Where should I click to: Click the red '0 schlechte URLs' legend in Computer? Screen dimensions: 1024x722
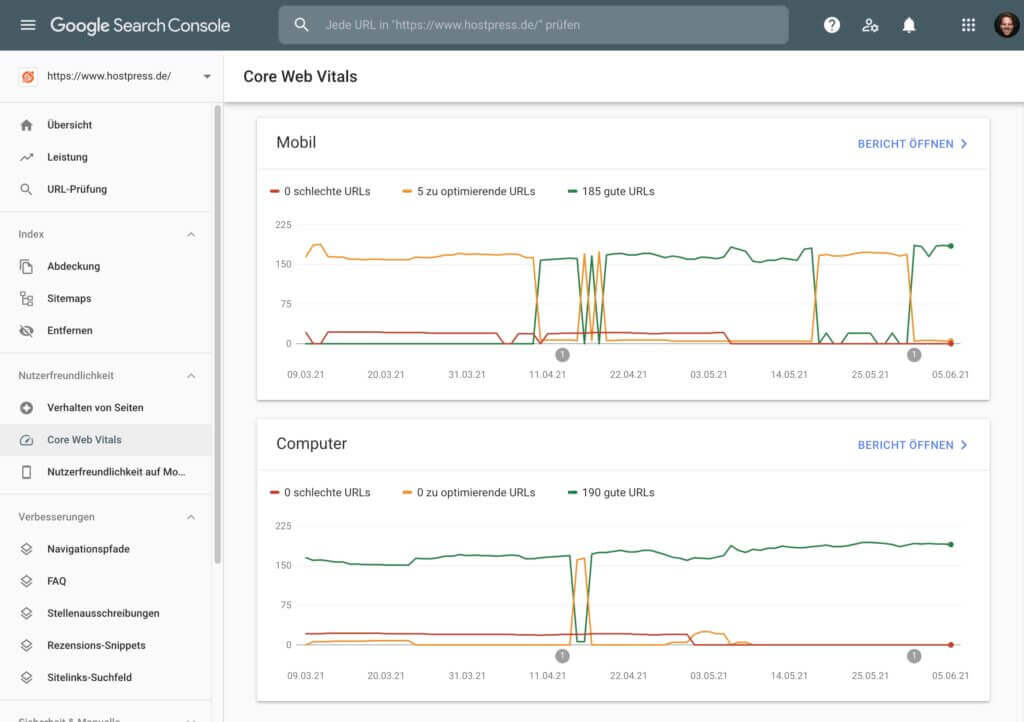(320, 492)
